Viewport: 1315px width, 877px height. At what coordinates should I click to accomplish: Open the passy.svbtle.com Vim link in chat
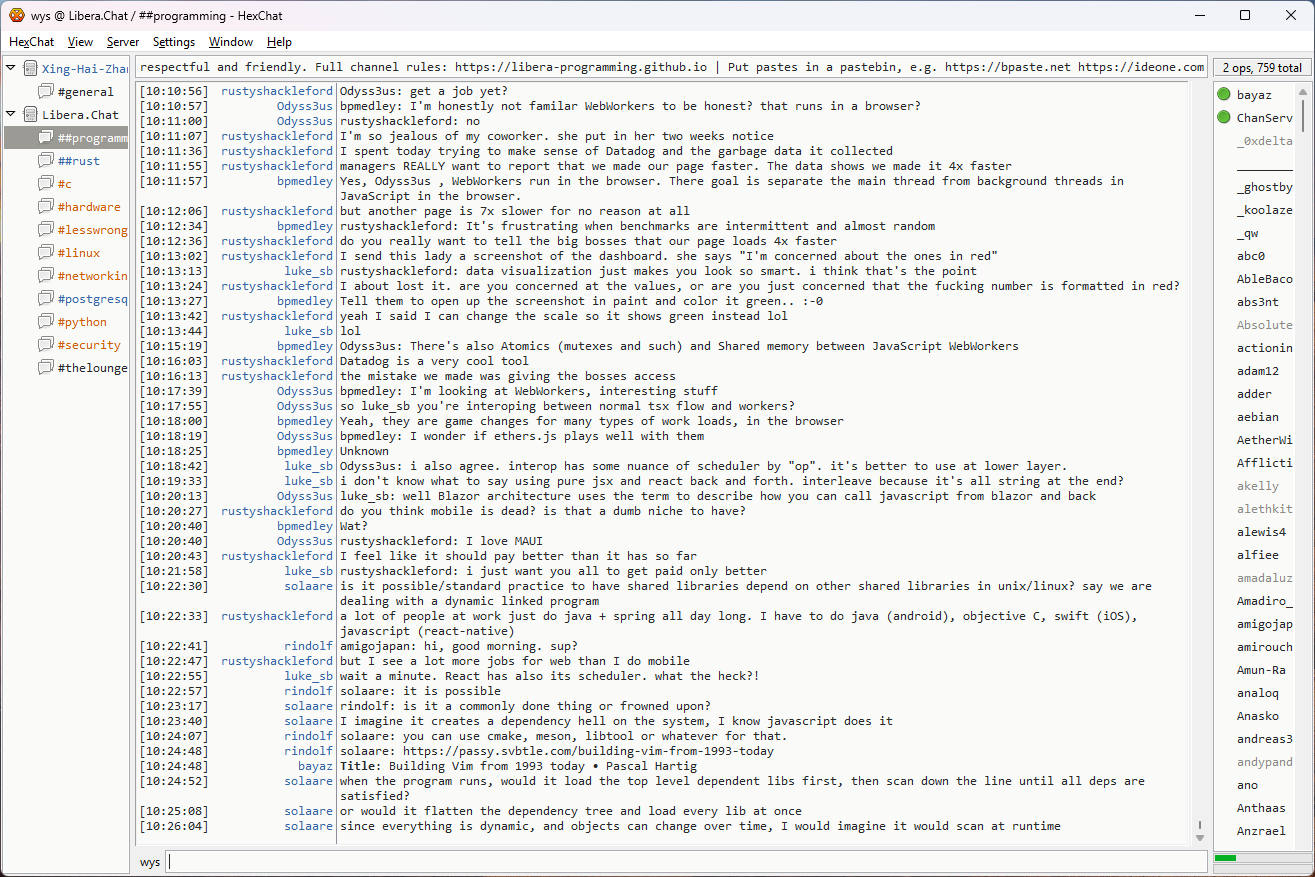[x=588, y=751]
